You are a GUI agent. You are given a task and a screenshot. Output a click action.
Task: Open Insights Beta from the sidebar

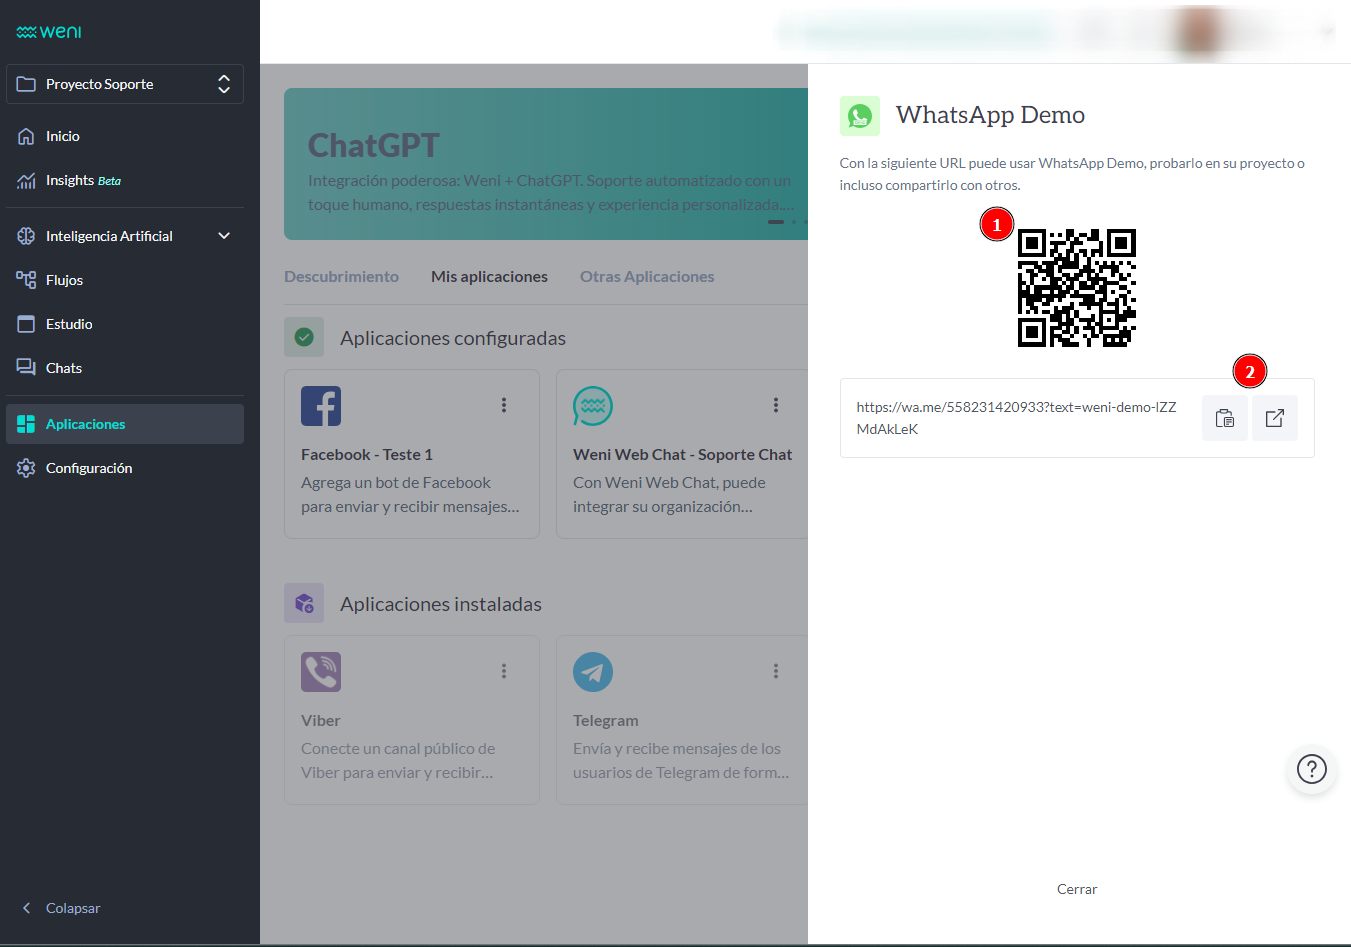tap(25, 180)
